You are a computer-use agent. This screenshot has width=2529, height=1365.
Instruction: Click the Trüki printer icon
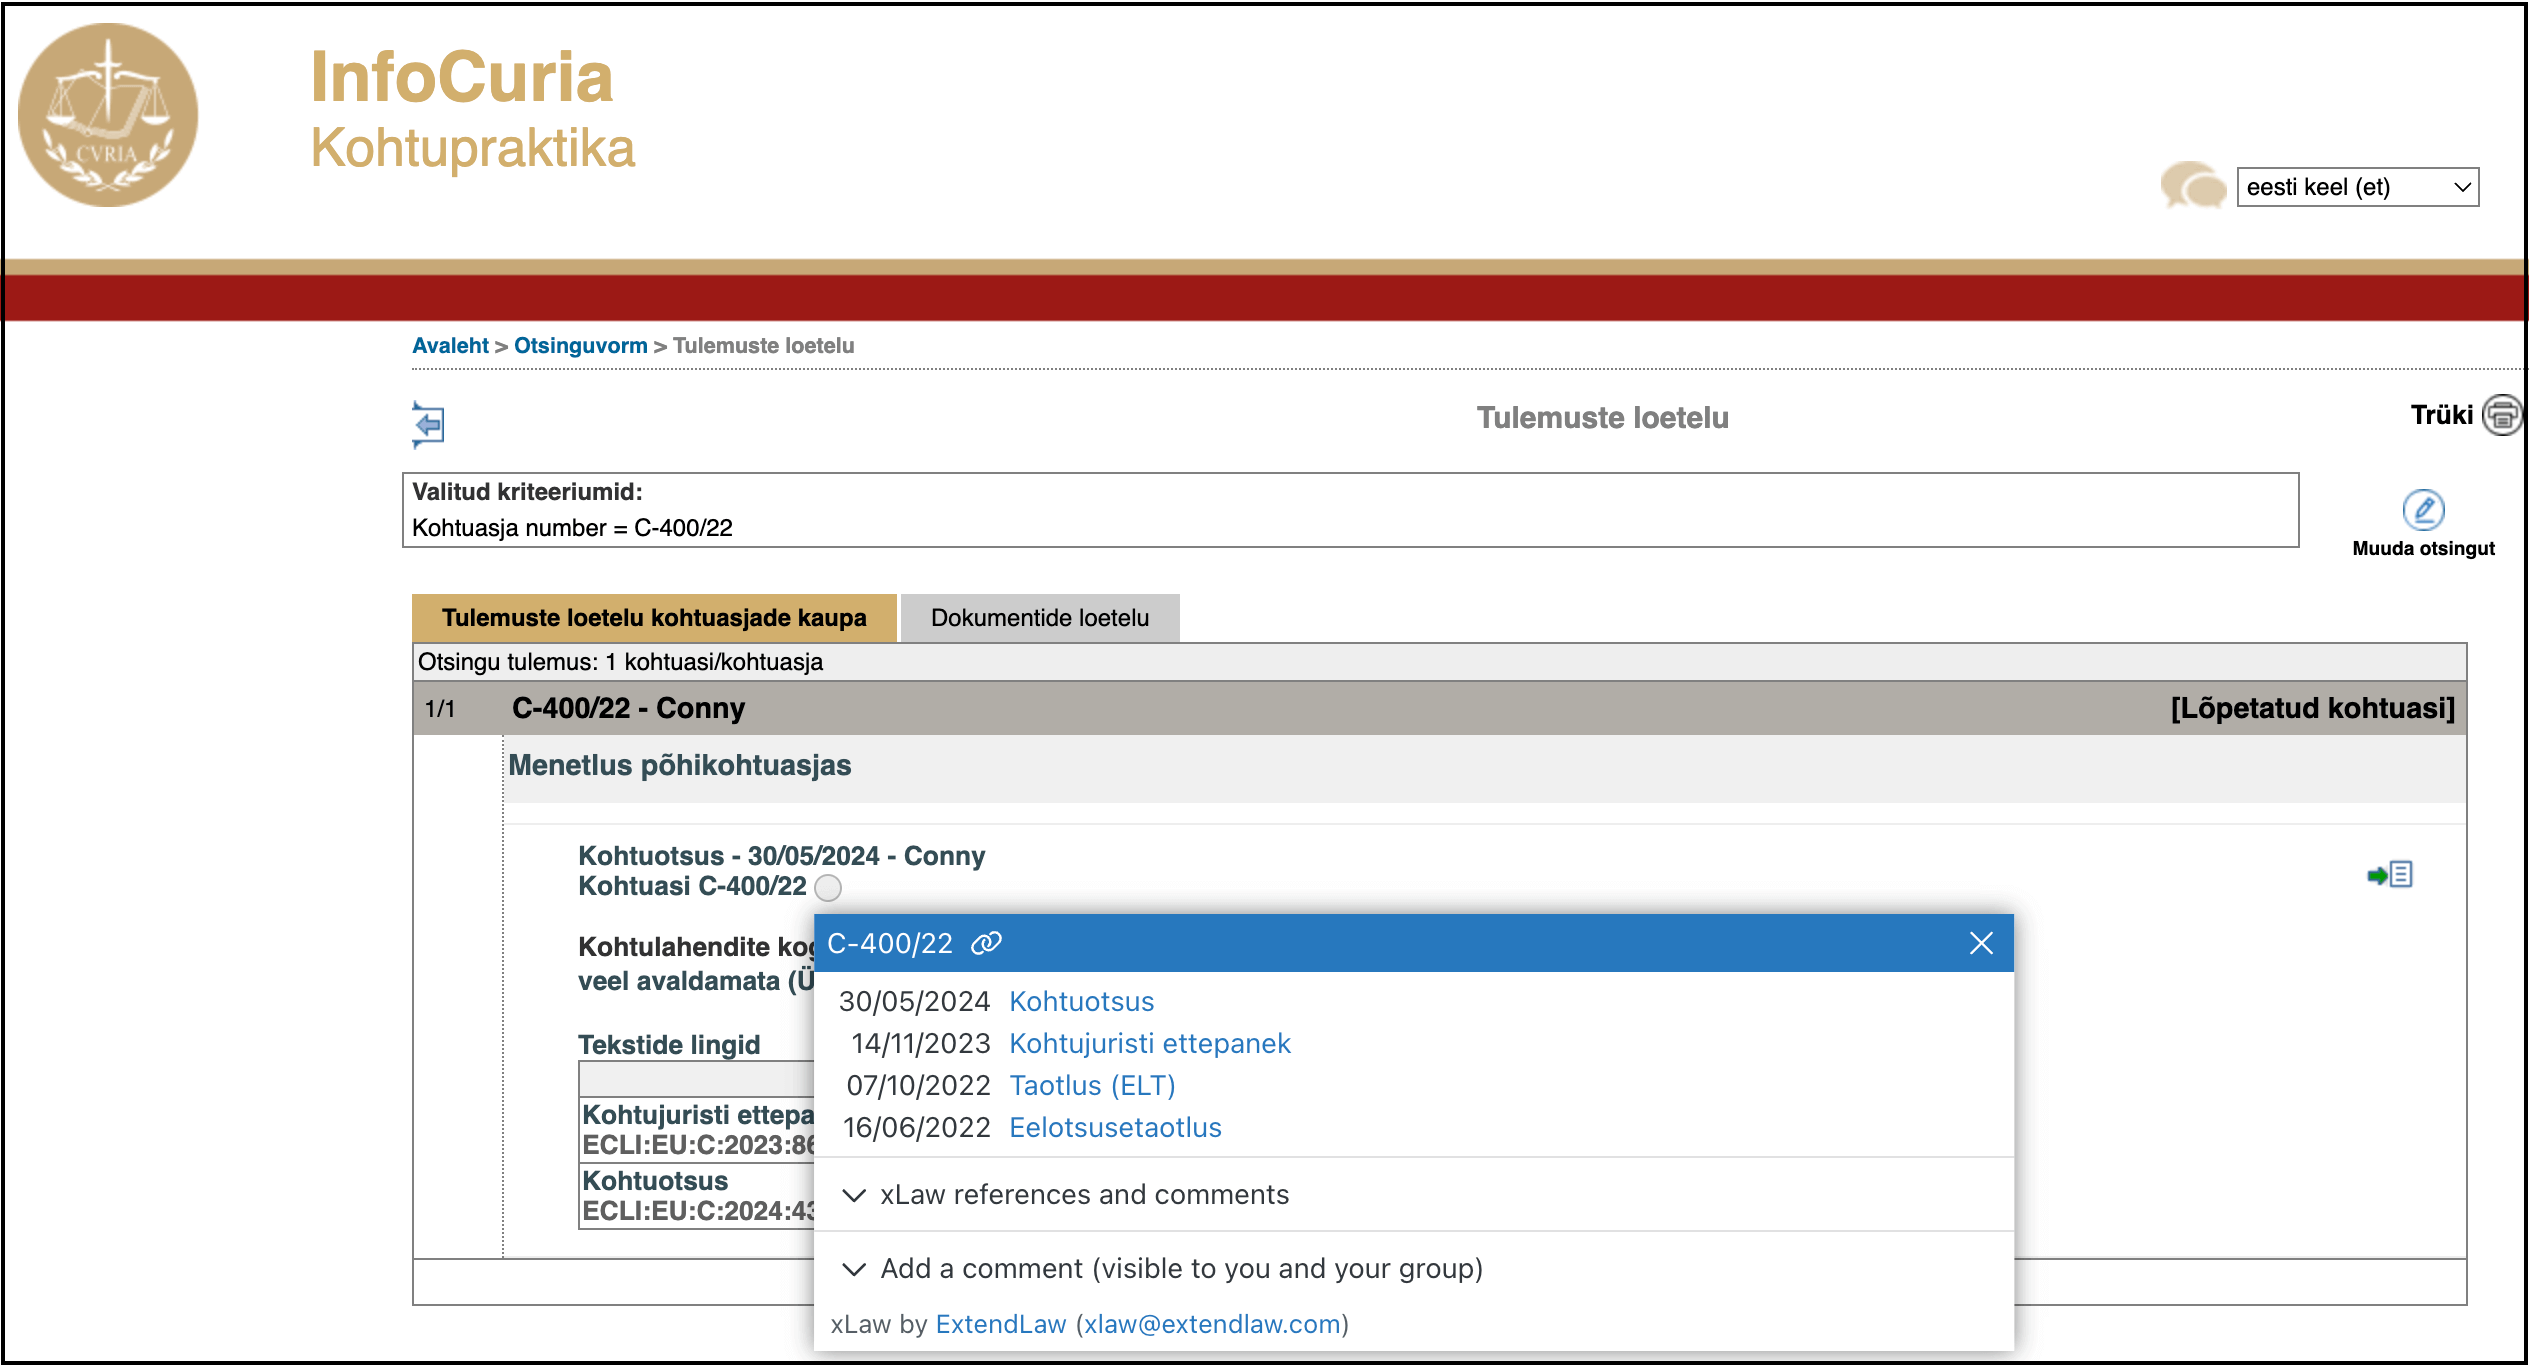2502,415
